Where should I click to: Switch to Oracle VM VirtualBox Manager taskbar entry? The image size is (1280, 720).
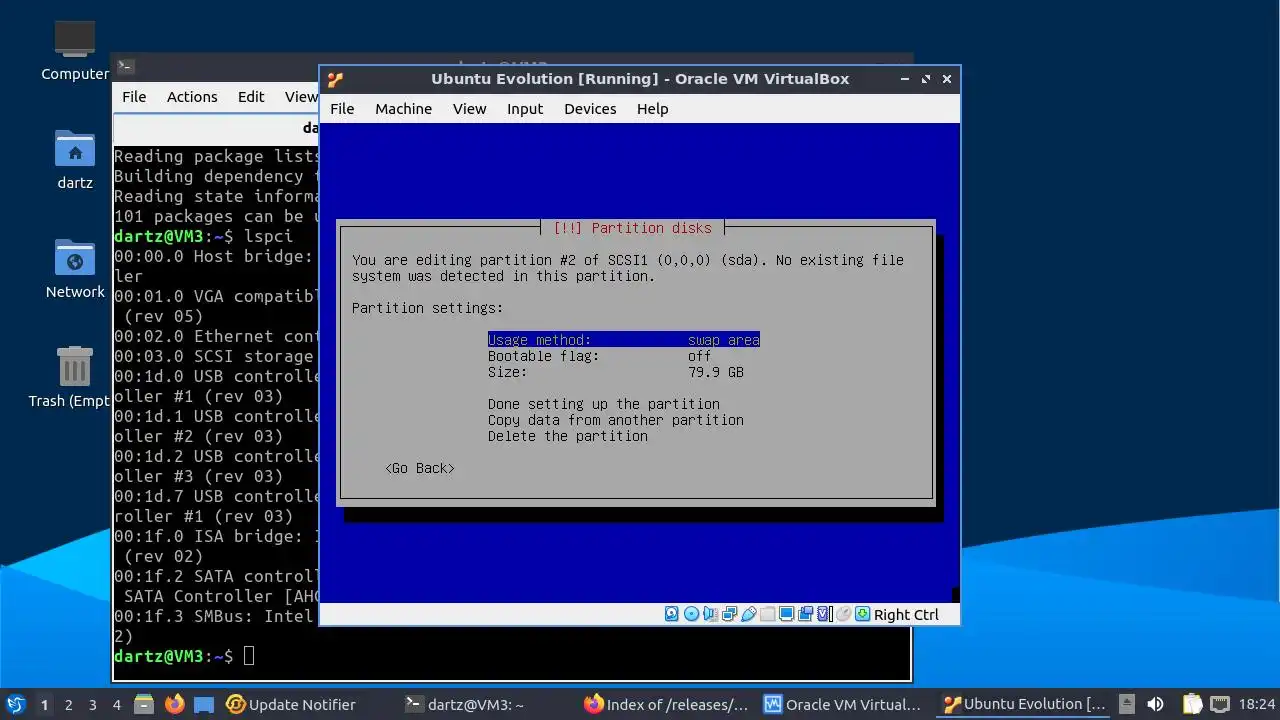coord(846,704)
